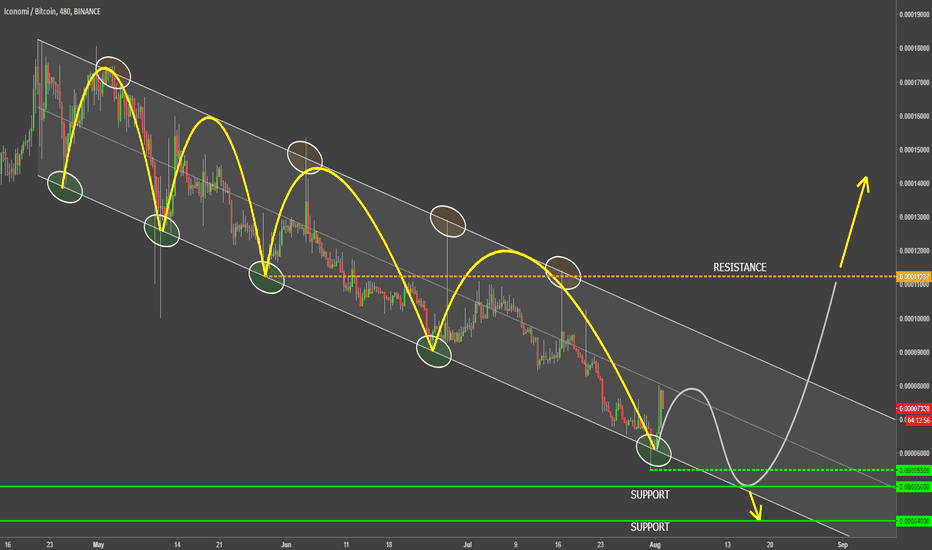
Task: Click the 13 date label on time axis
Action: coord(728,545)
